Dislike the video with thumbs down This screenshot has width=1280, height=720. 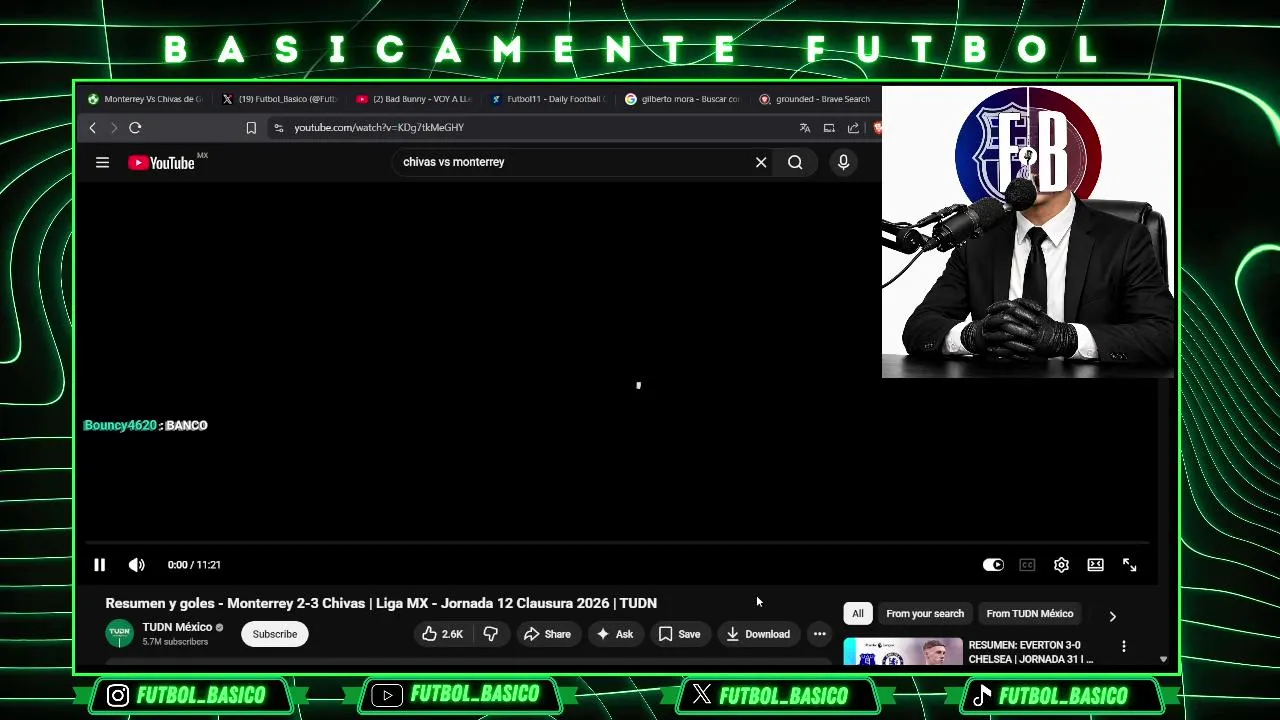coord(491,634)
